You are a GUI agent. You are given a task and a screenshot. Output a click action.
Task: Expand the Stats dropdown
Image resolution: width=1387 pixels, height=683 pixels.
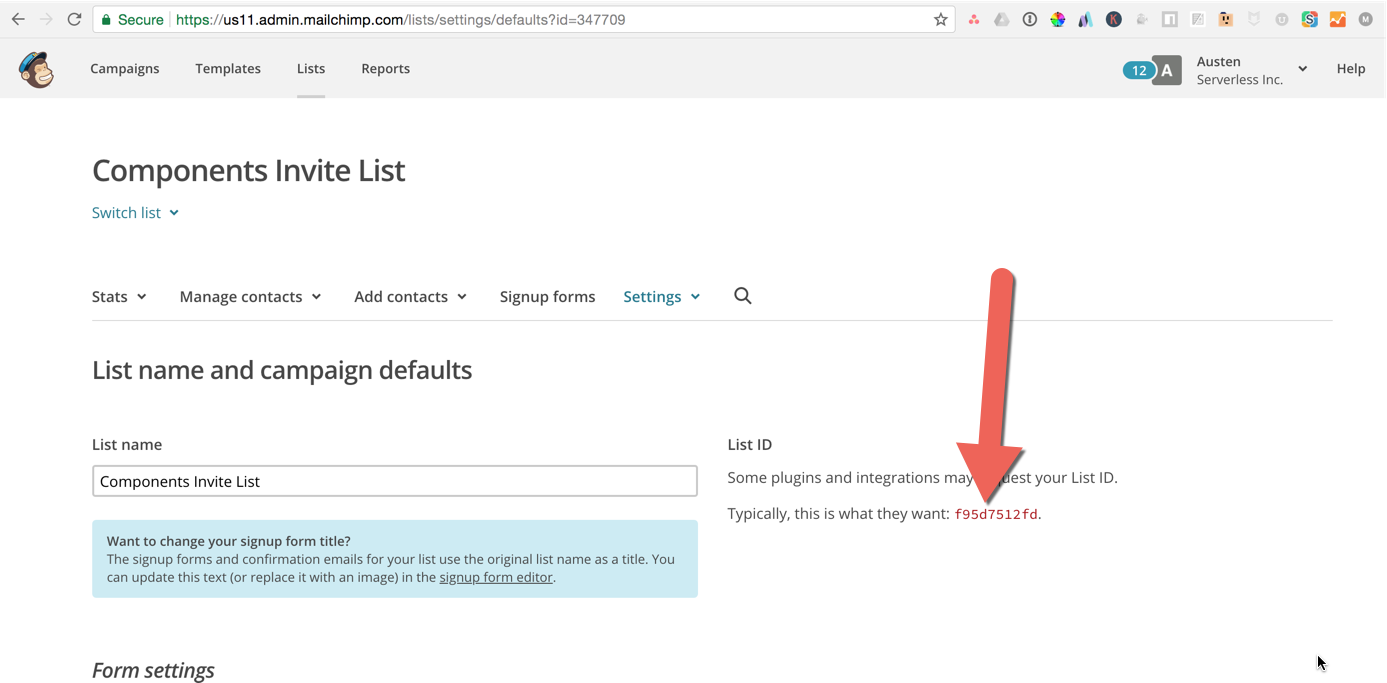(119, 296)
